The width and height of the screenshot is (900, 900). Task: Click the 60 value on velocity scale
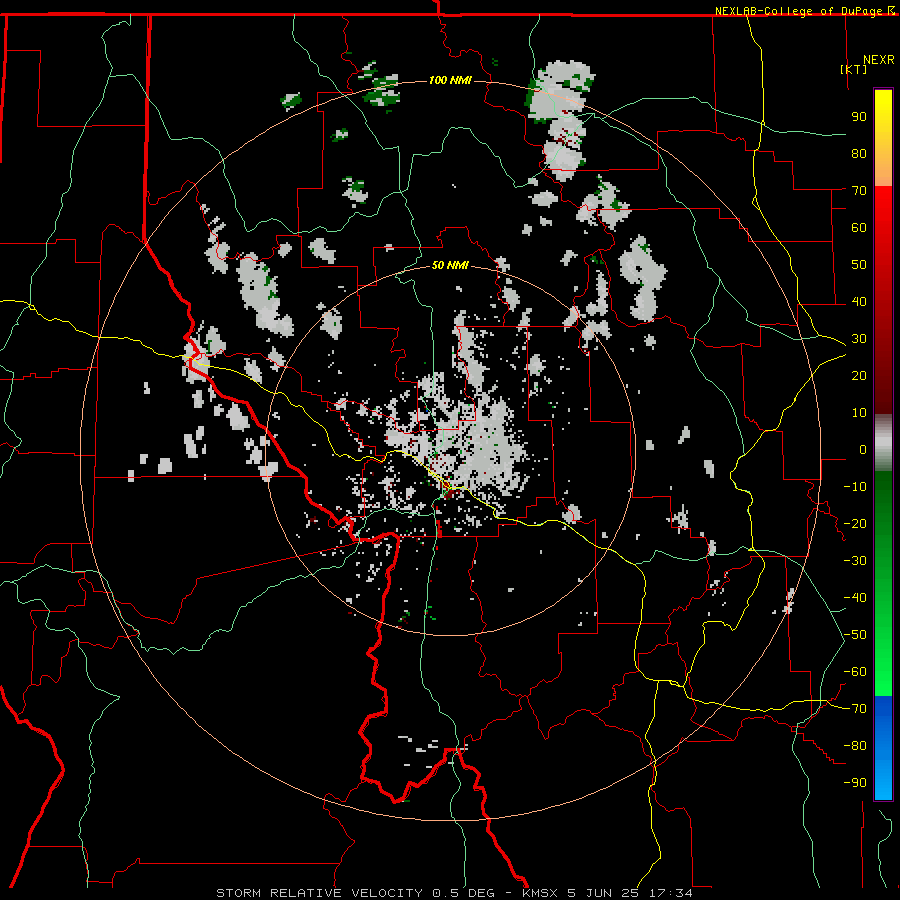(x=859, y=228)
